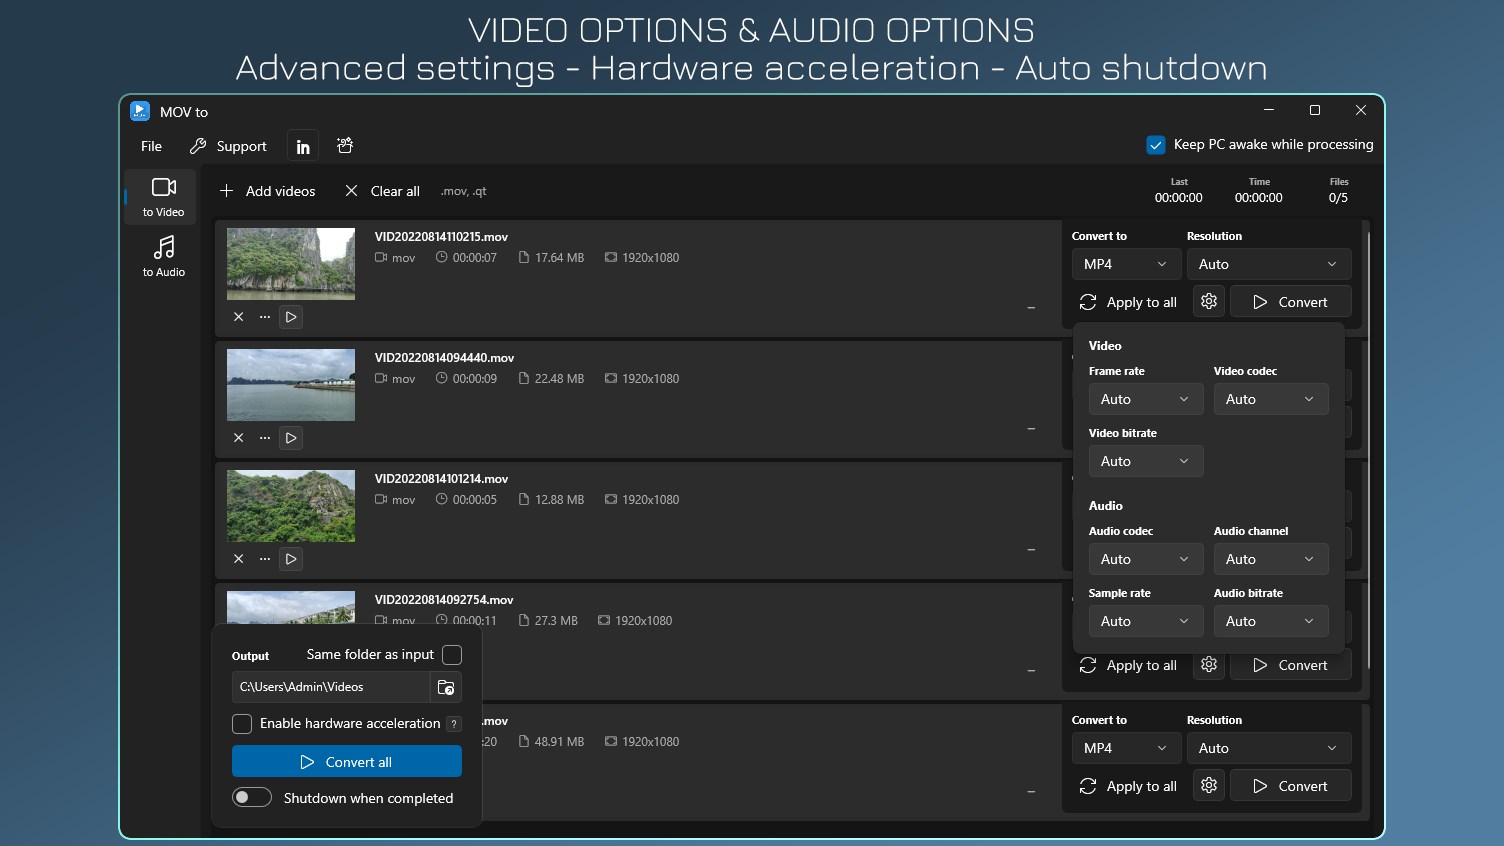
Task: Click the gift/donate icon next to LinkedIn
Action: 344,145
